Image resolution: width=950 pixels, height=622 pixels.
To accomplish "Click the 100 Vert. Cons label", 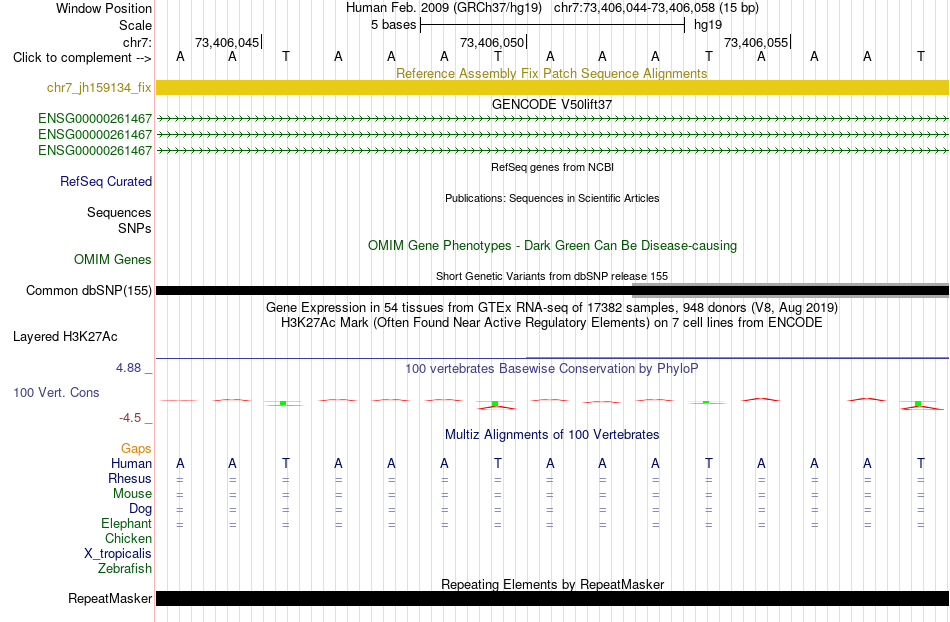I will 56,392.
